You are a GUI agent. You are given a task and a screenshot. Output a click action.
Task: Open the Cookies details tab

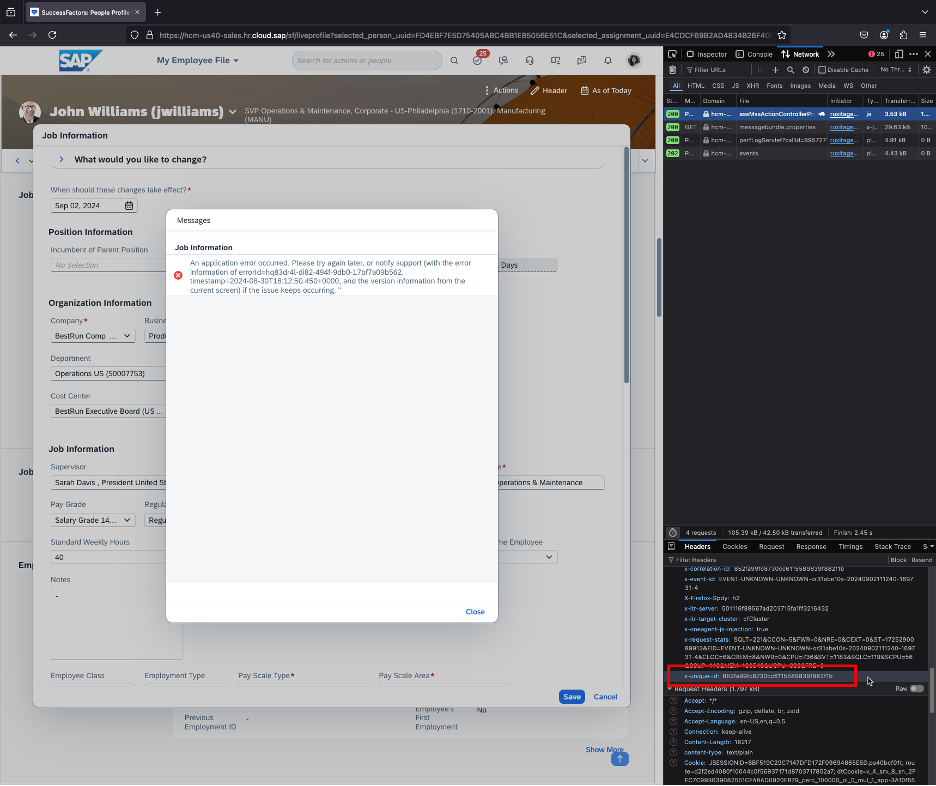click(734, 546)
